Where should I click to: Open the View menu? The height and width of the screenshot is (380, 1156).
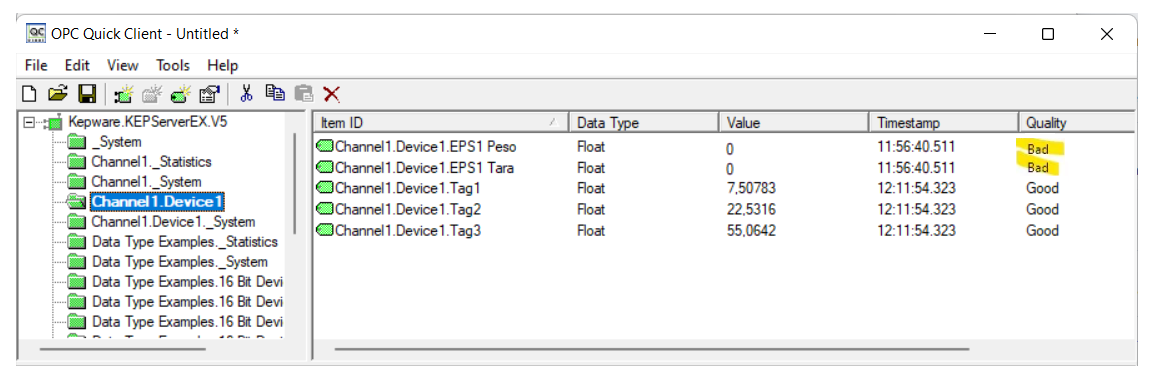tap(122, 65)
